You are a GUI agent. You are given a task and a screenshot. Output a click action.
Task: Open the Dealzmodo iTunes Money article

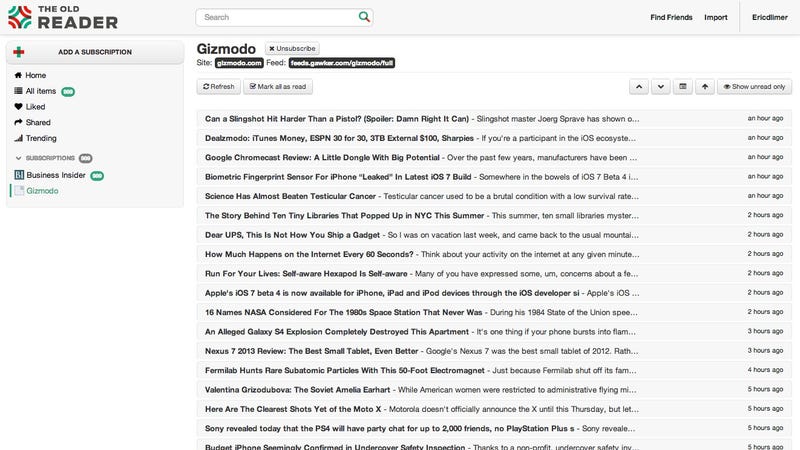[x=494, y=138]
